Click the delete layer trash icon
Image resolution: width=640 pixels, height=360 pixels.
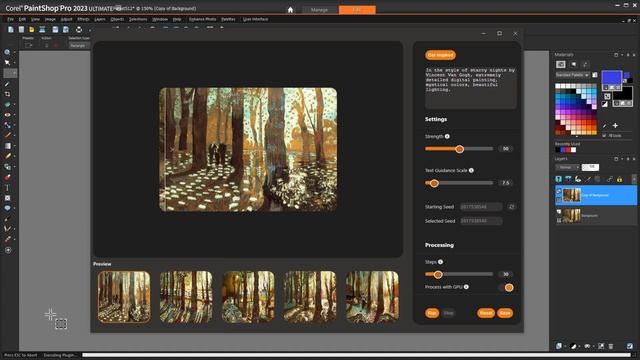611,347
